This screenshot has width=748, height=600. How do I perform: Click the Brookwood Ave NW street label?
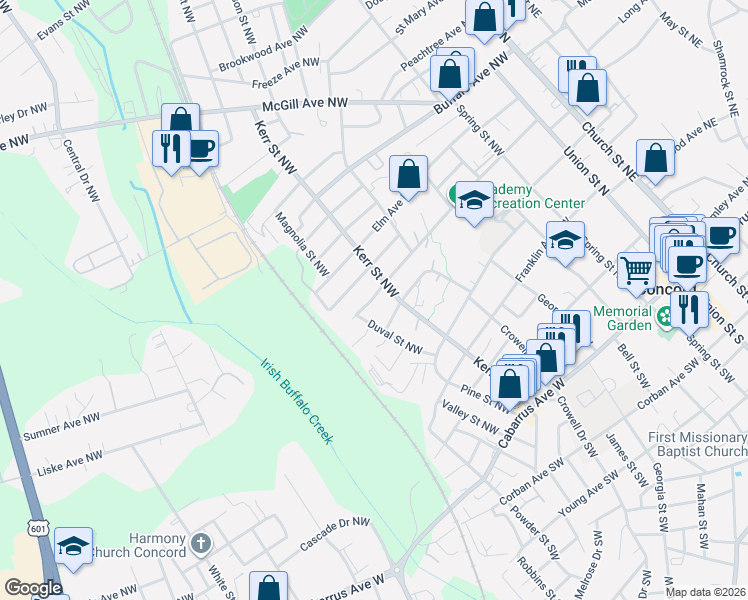(x=263, y=49)
